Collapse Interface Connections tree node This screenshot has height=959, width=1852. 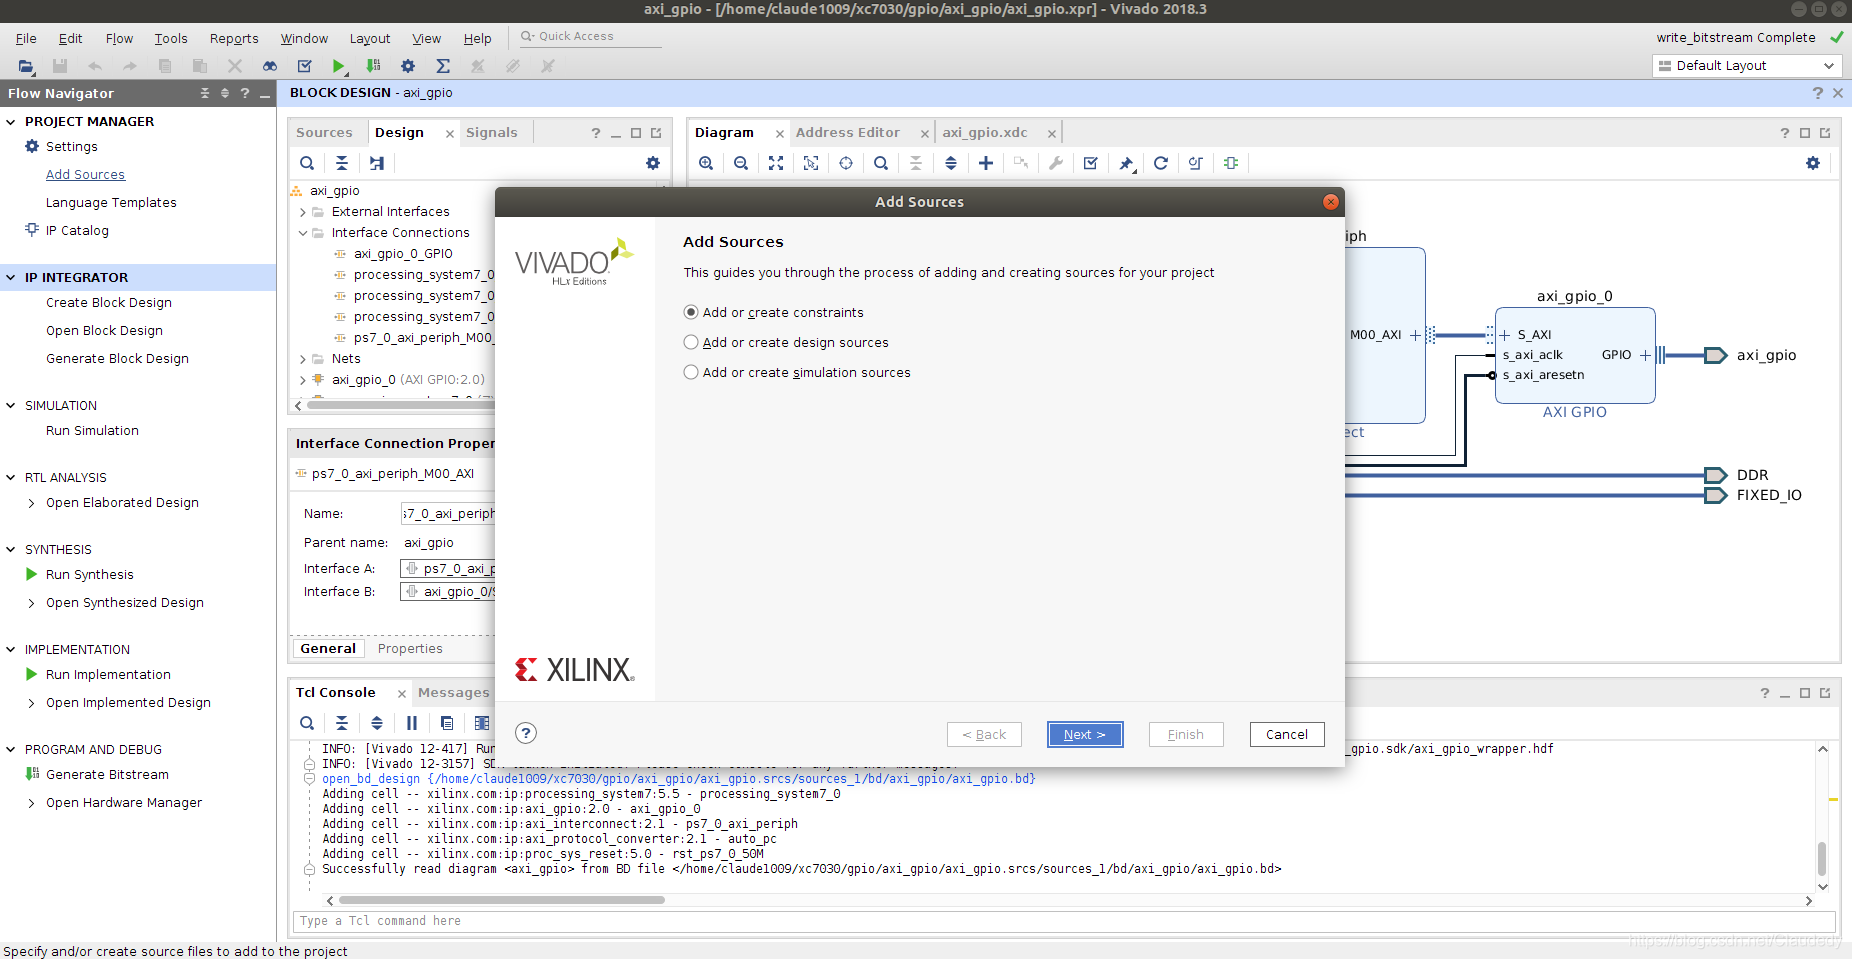click(303, 233)
